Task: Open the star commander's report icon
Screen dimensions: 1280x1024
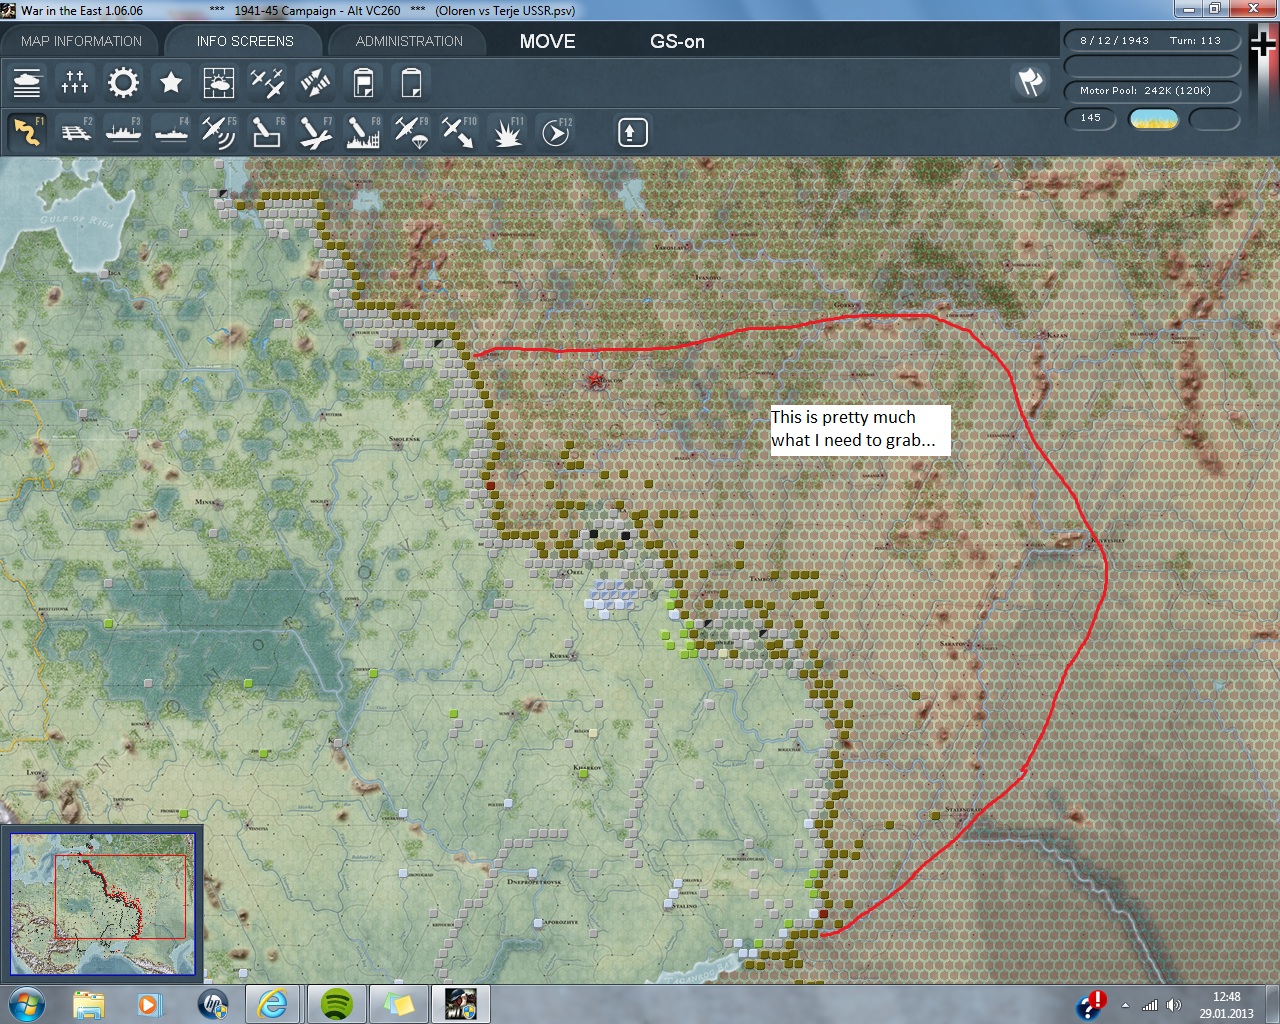Action: pyautogui.click(x=171, y=83)
